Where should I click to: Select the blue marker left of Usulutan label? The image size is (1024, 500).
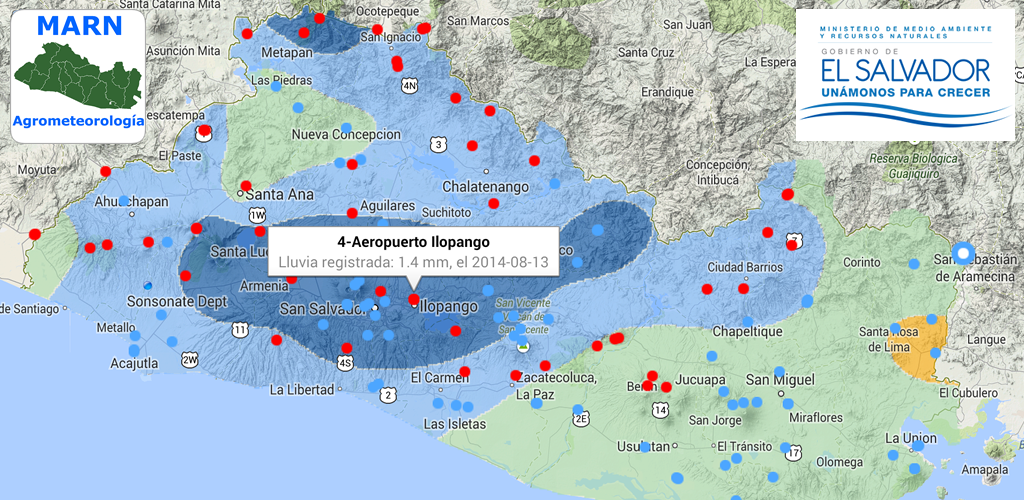click(x=645, y=447)
